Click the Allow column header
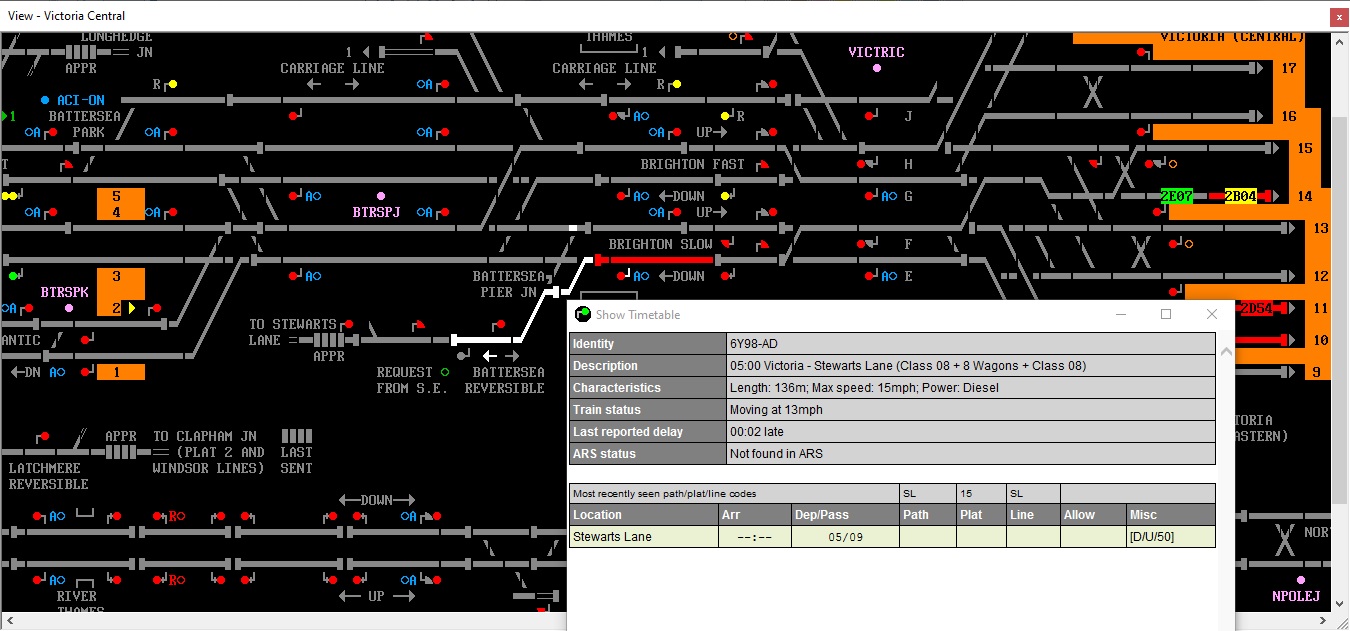Viewport: 1350px width, 631px height. pos(1094,515)
